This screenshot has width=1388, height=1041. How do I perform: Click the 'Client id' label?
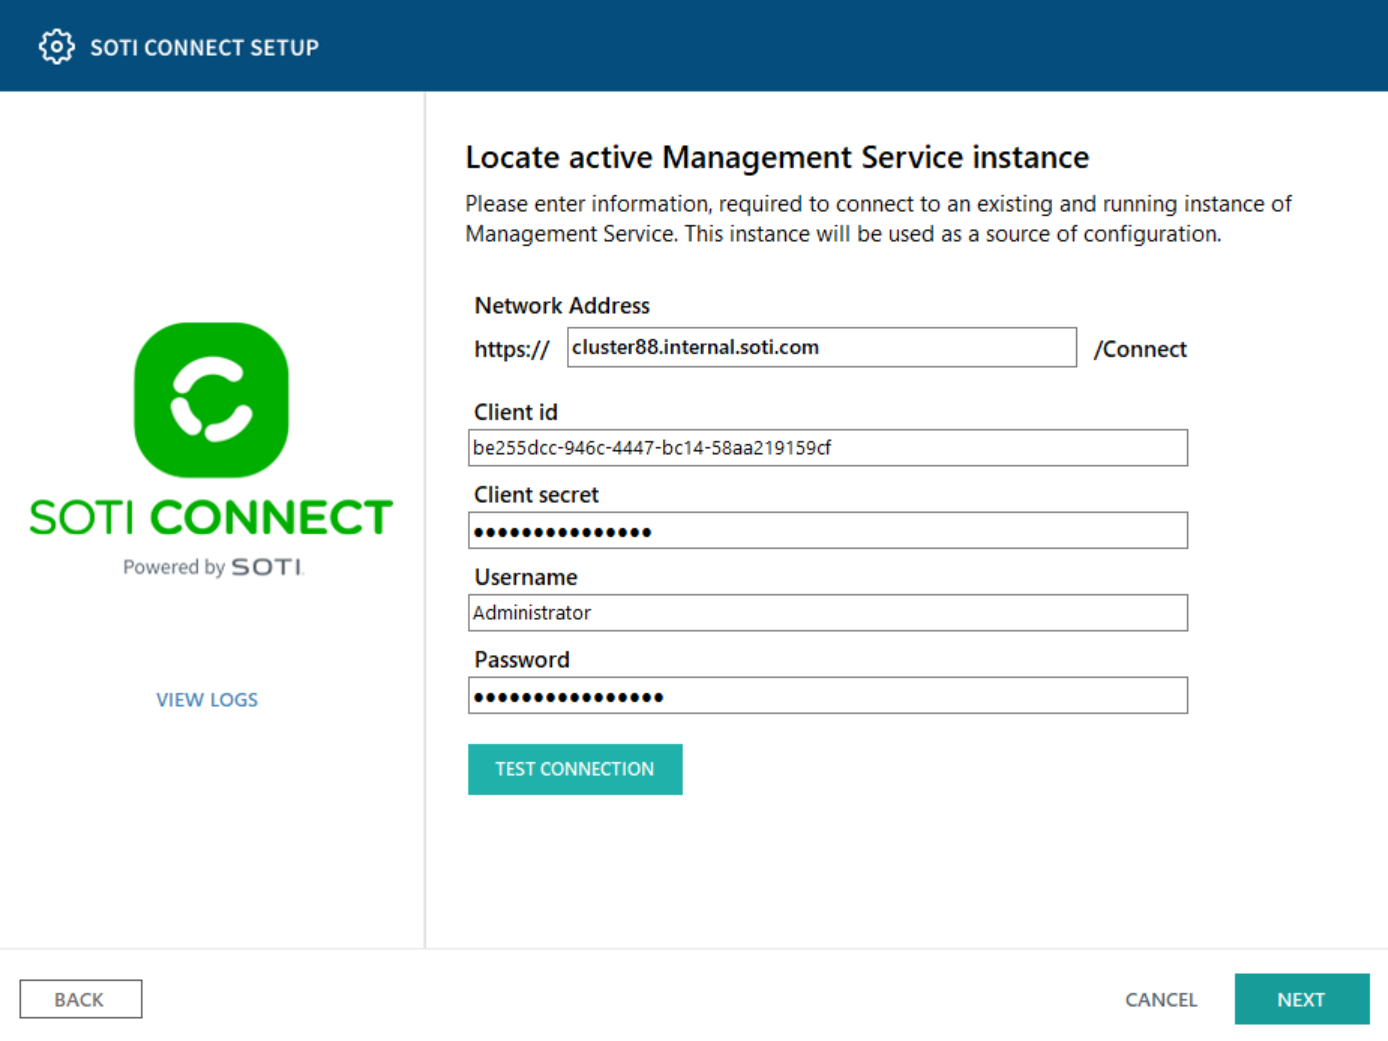(x=516, y=412)
